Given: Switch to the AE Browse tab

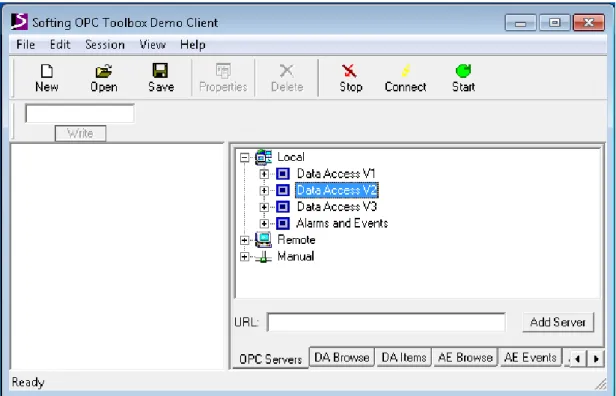Looking at the screenshot, I should [465, 357].
